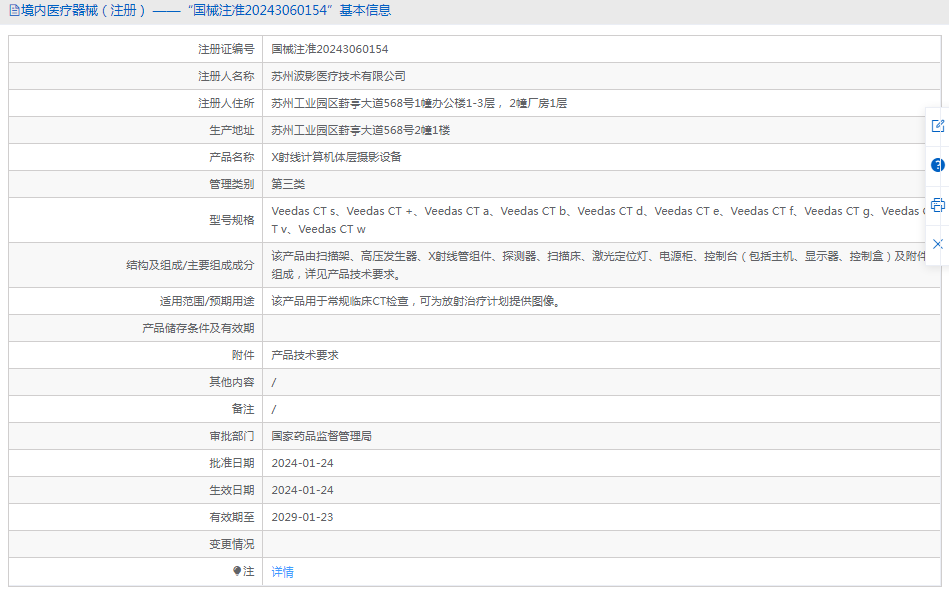This screenshot has height=596, width=949.
Task: Click the Veedas CT model specifications text
Action: 599,220
